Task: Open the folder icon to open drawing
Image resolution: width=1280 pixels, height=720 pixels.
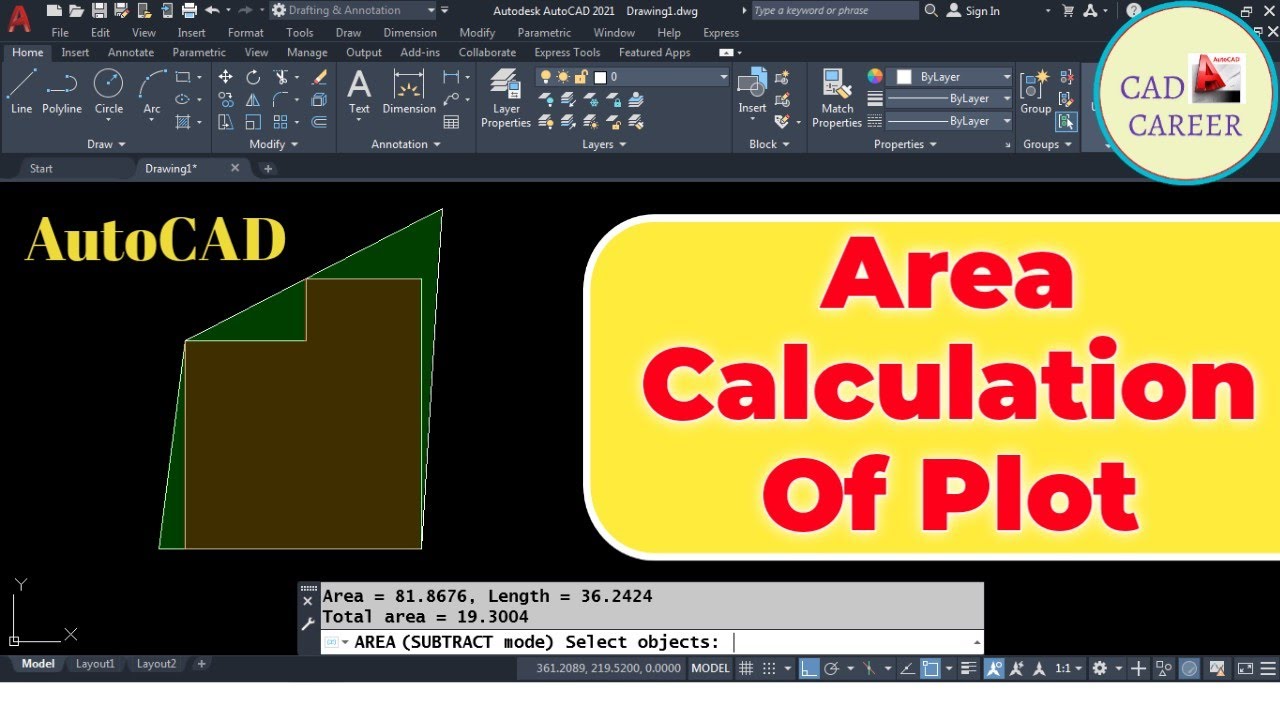Action: (76, 10)
